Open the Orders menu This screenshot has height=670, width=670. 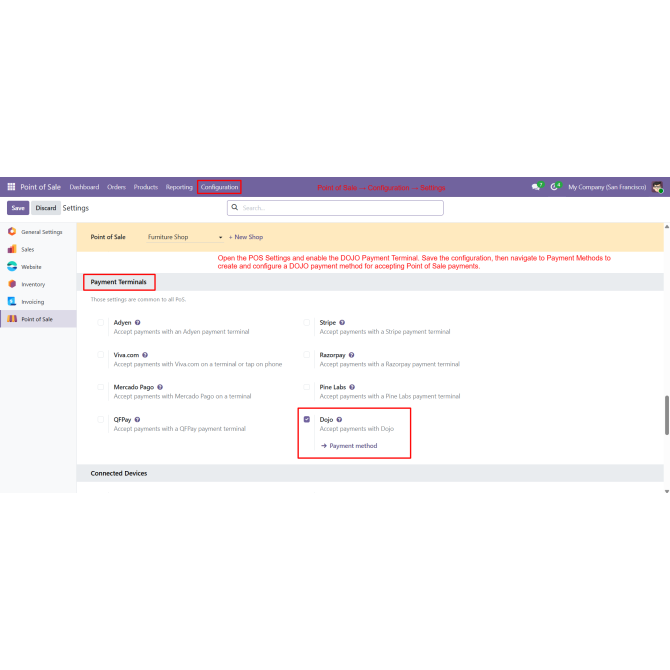tap(116, 187)
